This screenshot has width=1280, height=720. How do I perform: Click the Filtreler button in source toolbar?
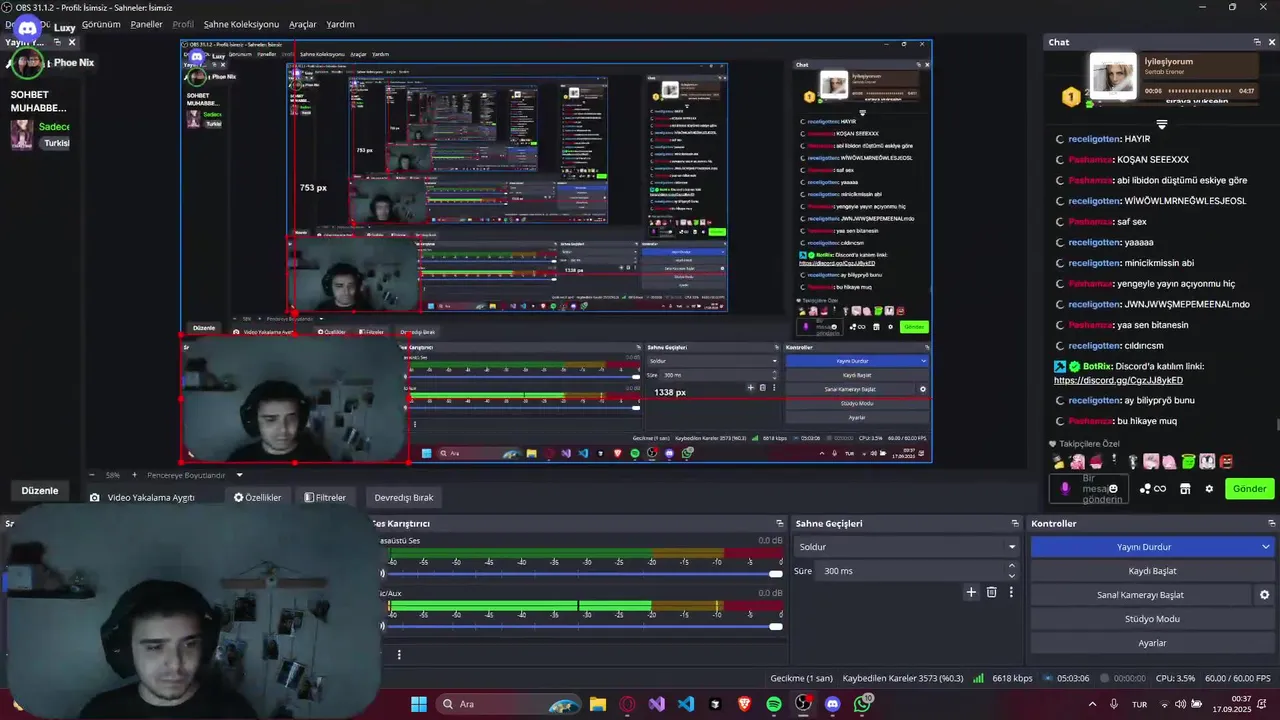coord(325,497)
